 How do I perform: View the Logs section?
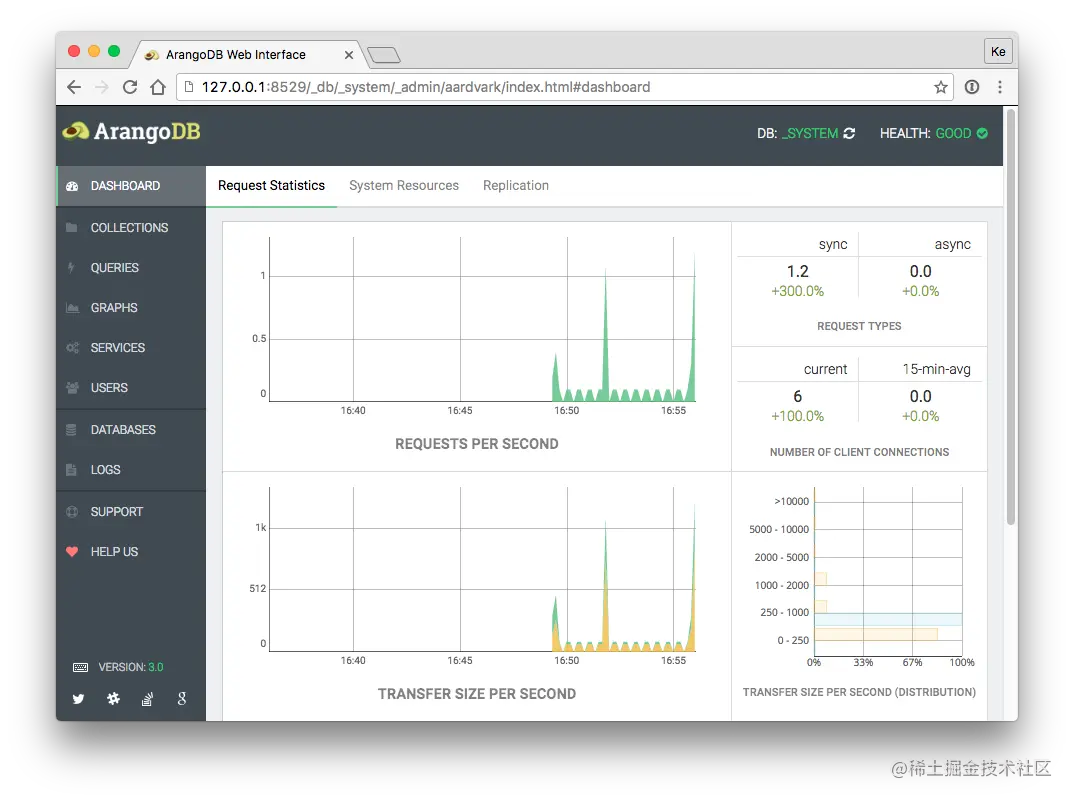[x=131, y=469]
